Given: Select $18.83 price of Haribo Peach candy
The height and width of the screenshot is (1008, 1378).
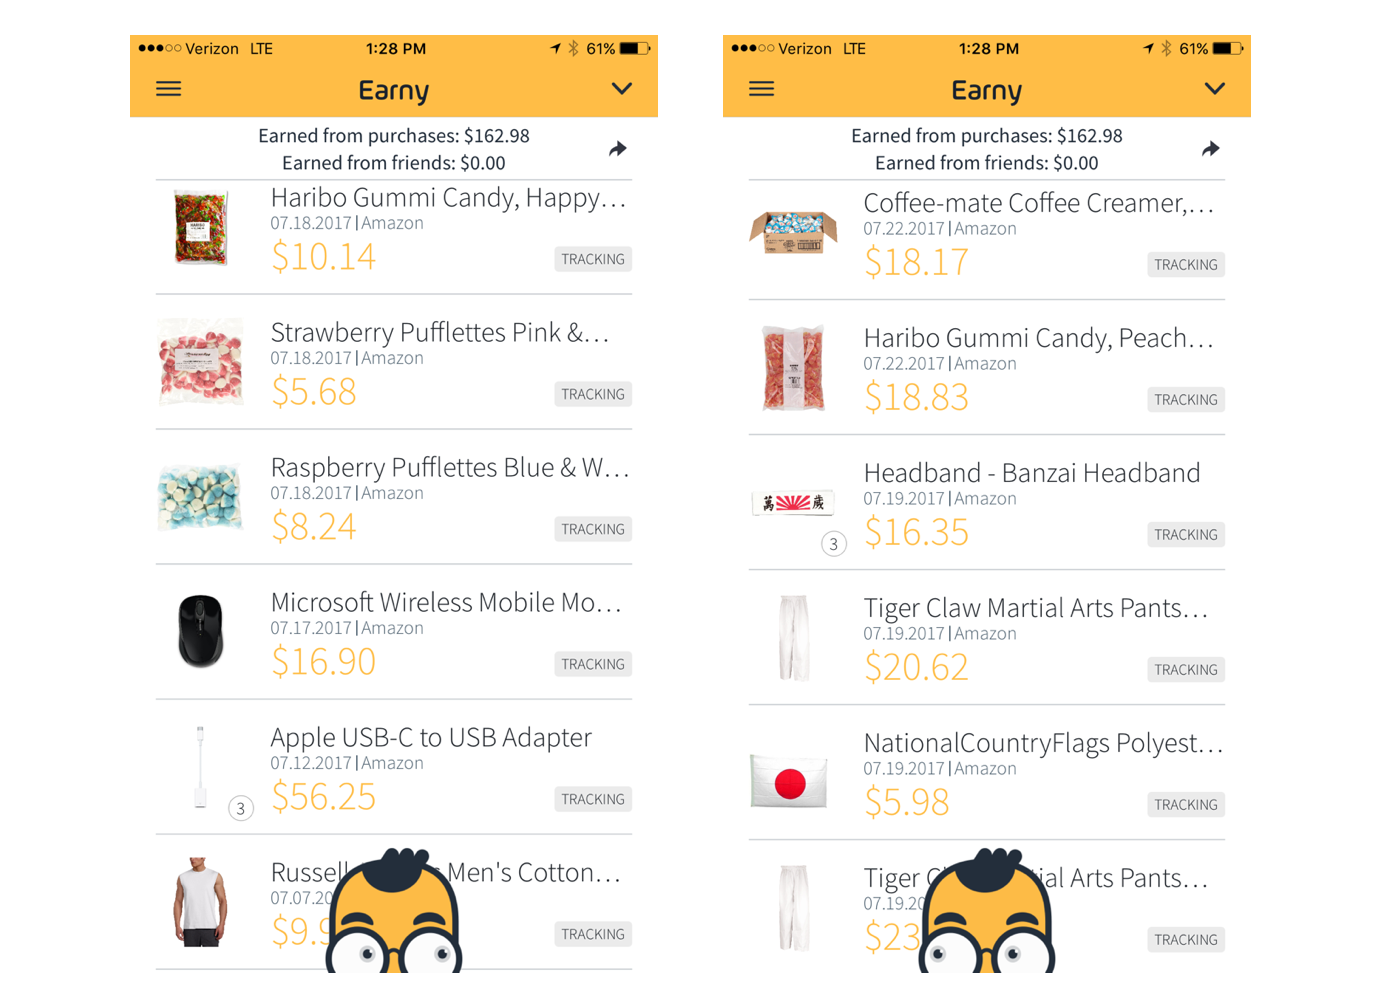Looking at the screenshot, I should tap(917, 398).
